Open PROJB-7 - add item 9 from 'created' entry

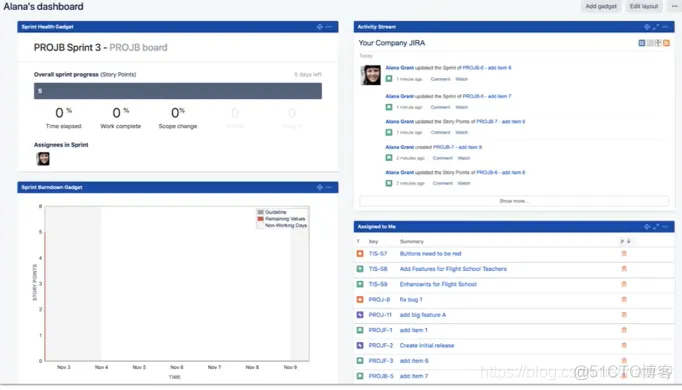457,147
